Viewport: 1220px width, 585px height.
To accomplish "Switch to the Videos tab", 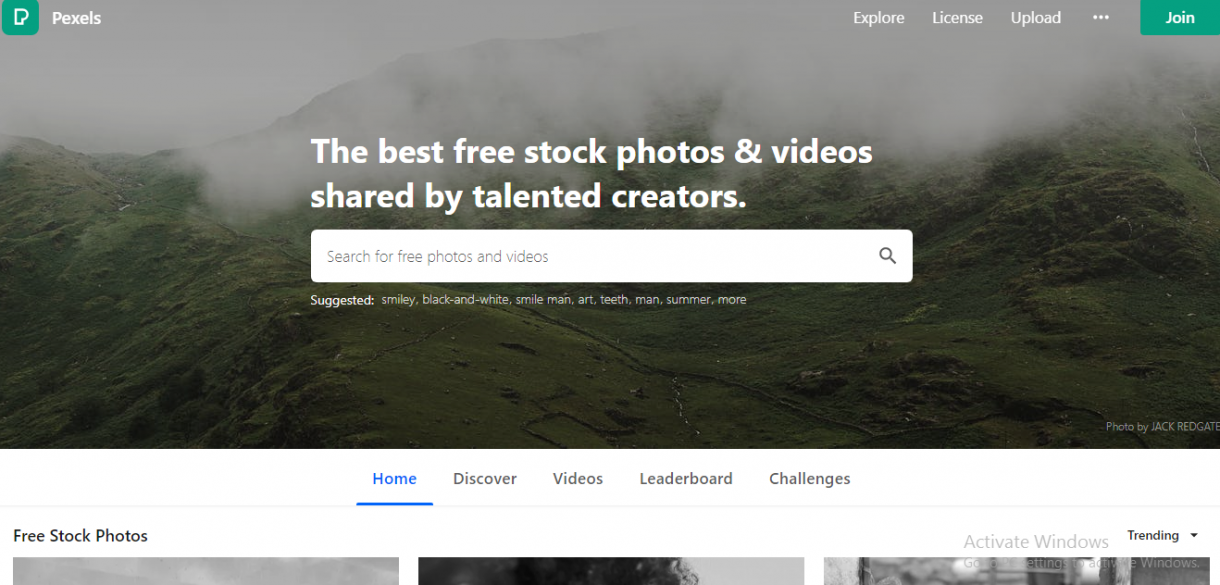I will coord(577,479).
